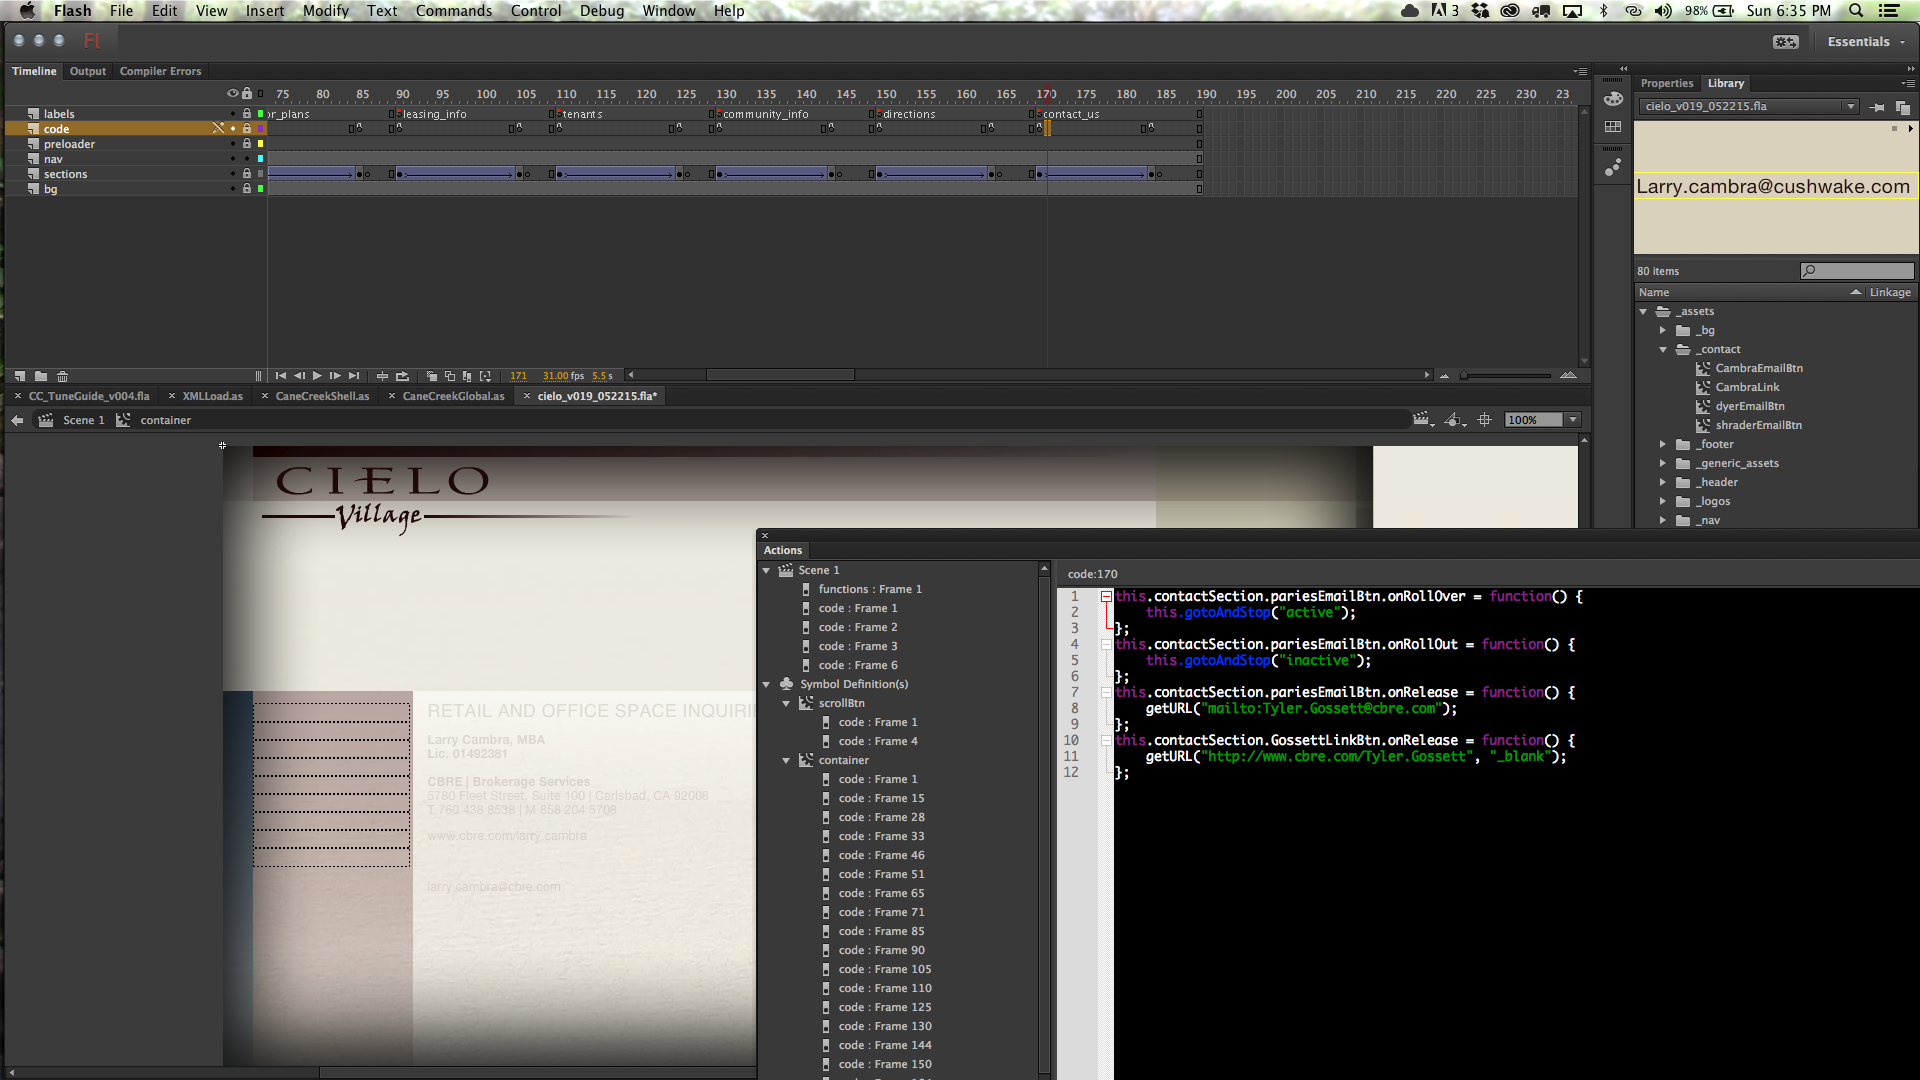The width and height of the screenshot is (1920, 1080).
Task: Expand the _footer library folder
Action: coord(1663,444)
